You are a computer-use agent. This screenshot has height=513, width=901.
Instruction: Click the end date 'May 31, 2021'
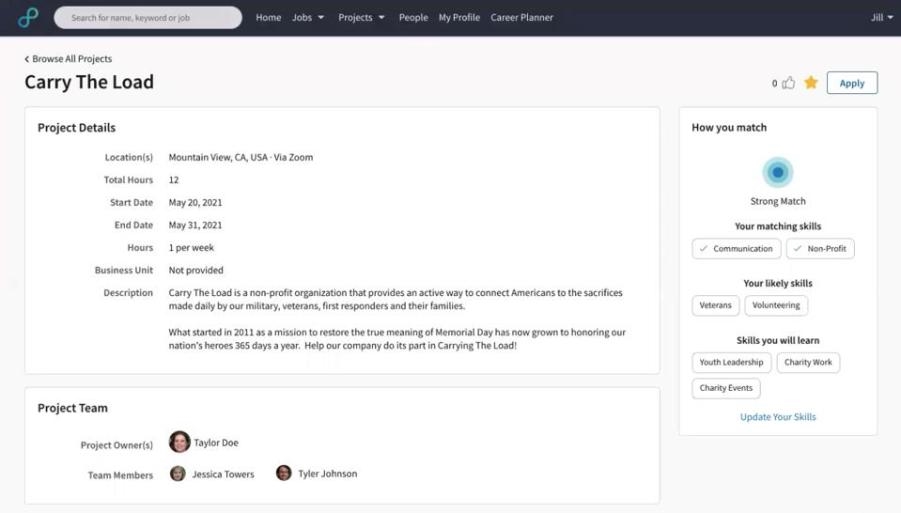tap(195, 225)
